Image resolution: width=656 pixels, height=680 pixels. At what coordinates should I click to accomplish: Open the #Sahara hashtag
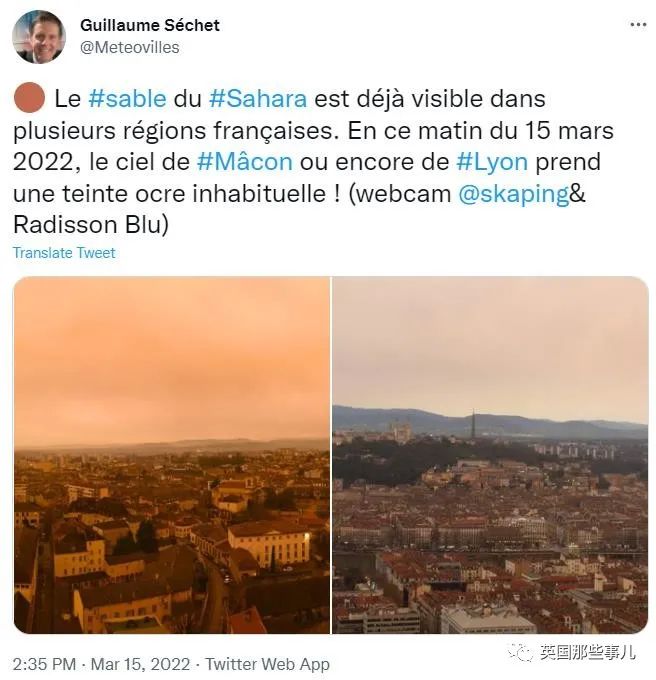click(x=258, y=98)
